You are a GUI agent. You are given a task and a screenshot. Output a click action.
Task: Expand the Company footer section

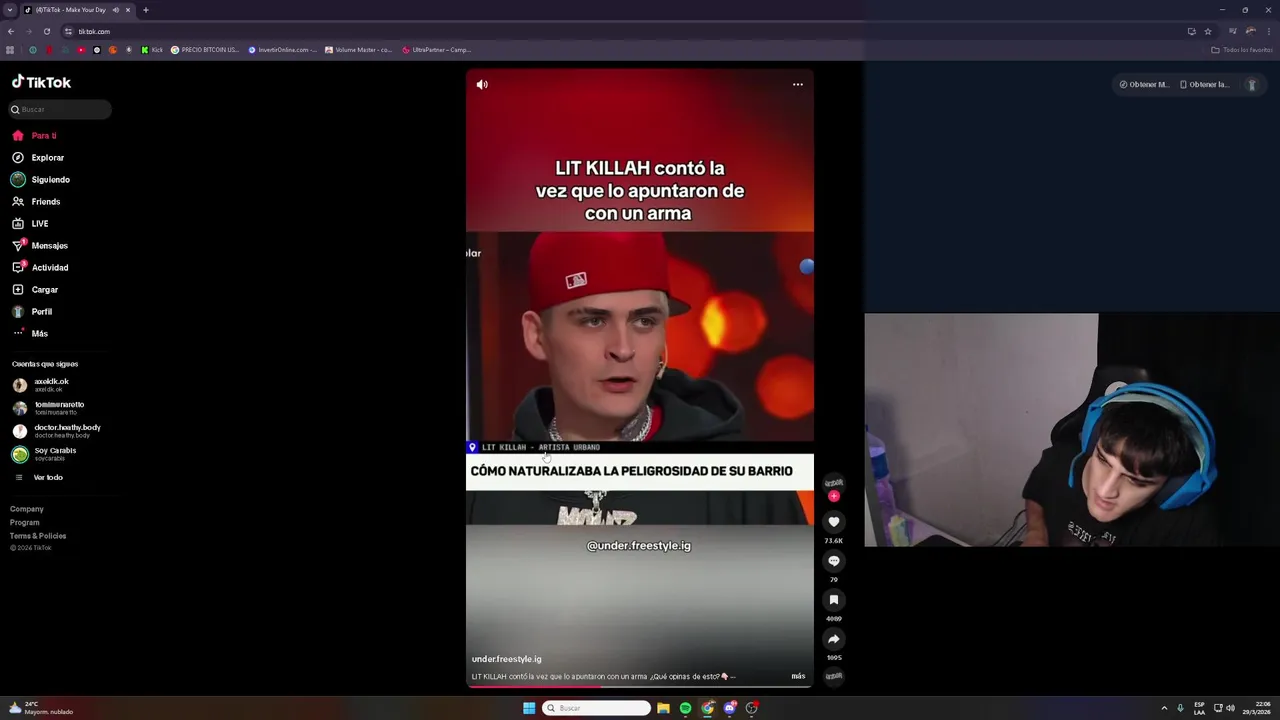(x=27, y=509)
